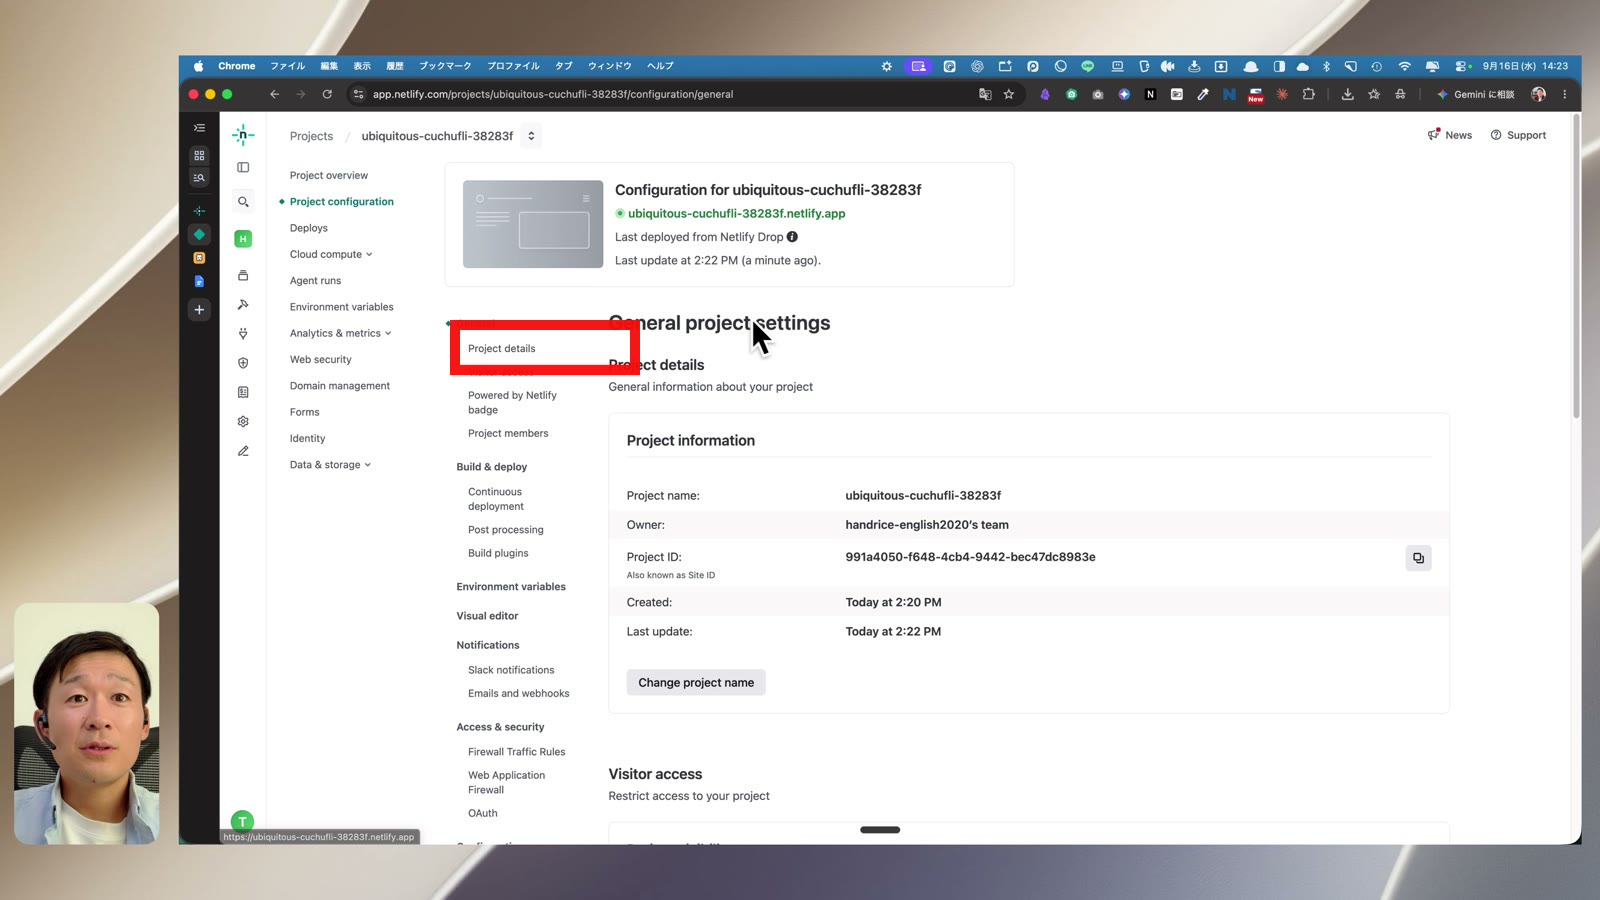Open the project switcher dropdown arrows
The image size is (1600, 900).
531,136
